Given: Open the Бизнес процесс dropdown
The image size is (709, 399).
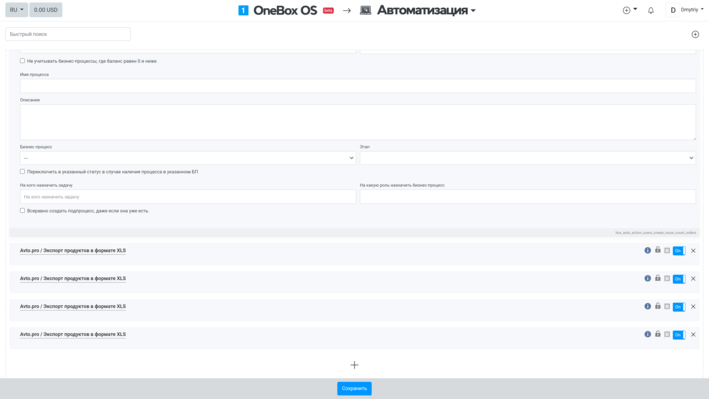Looking at the screenshot, I should click(188, 158).
